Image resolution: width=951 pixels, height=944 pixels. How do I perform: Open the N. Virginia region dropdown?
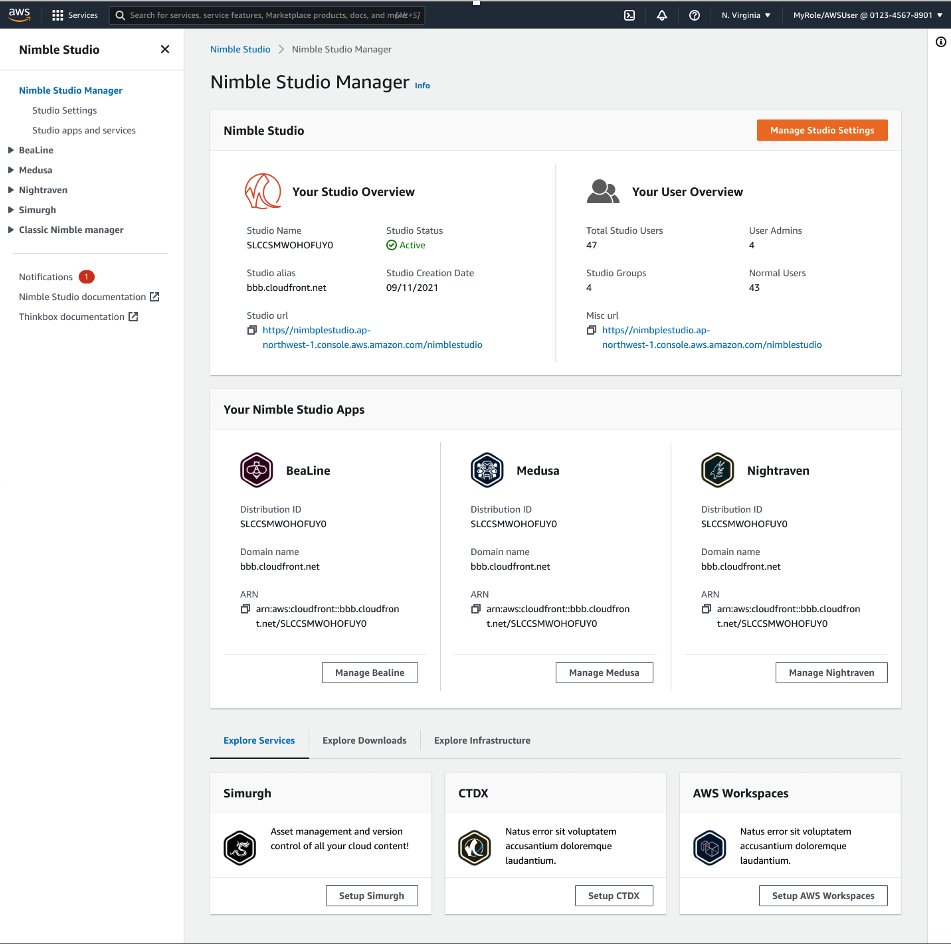(x=745, y=15)
